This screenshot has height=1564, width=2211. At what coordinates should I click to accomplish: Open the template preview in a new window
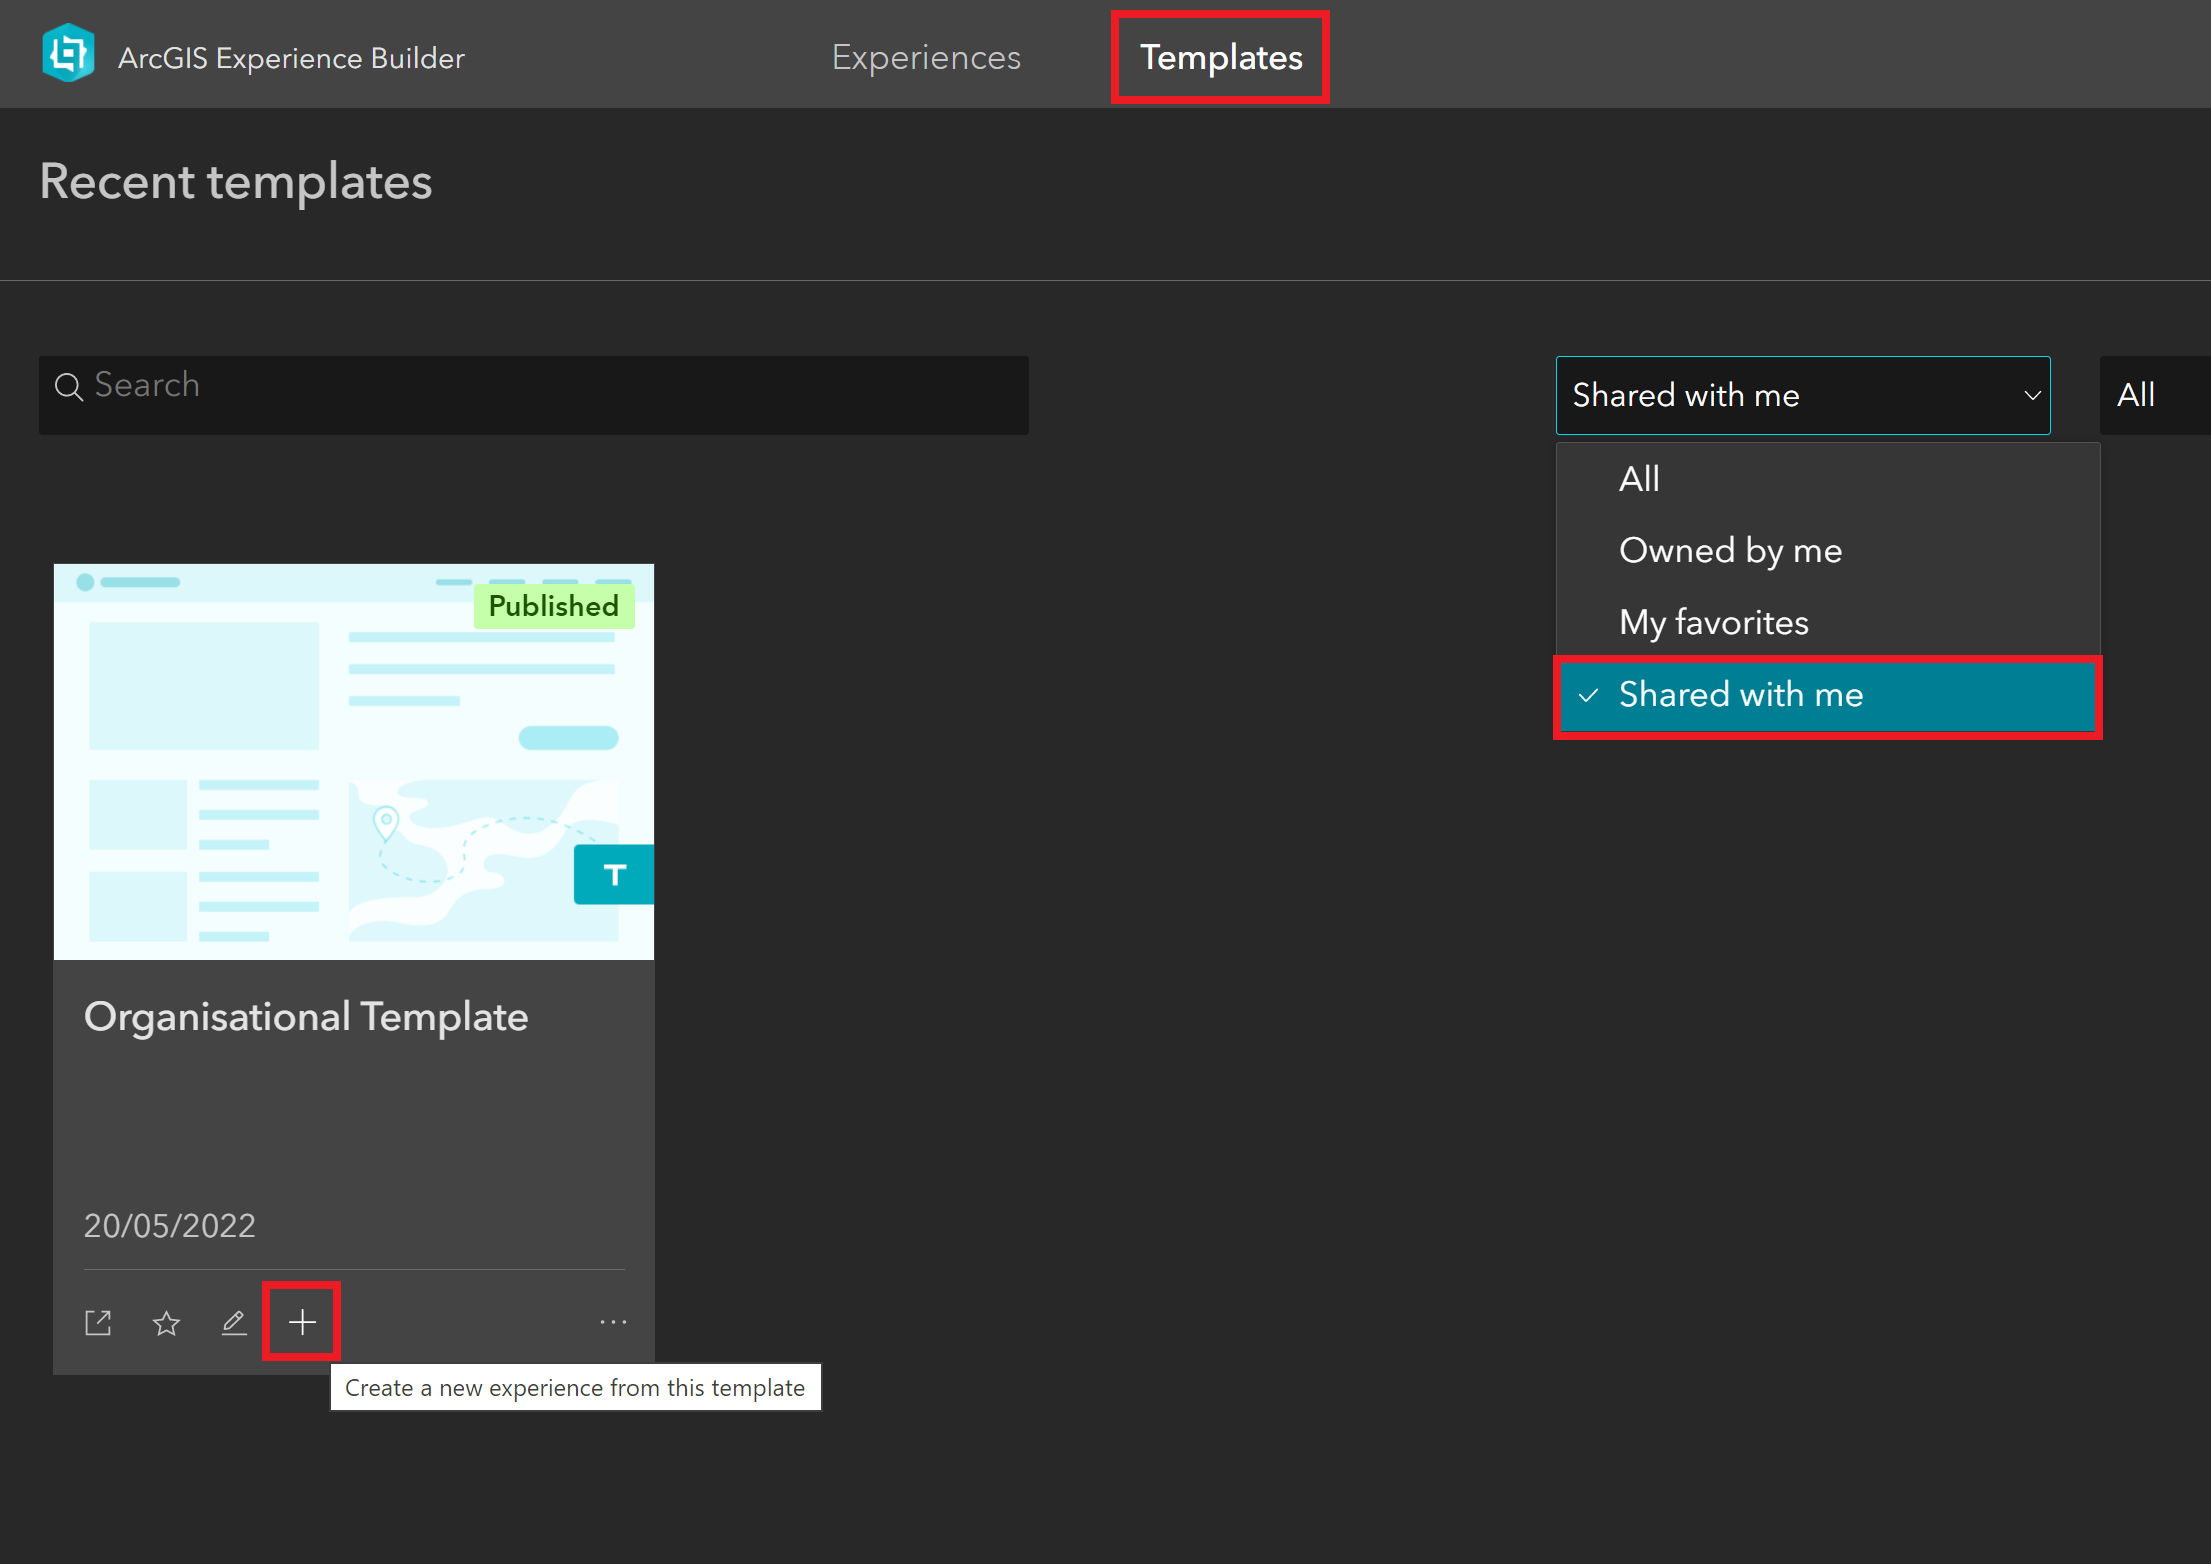[x=98, y=1323]
